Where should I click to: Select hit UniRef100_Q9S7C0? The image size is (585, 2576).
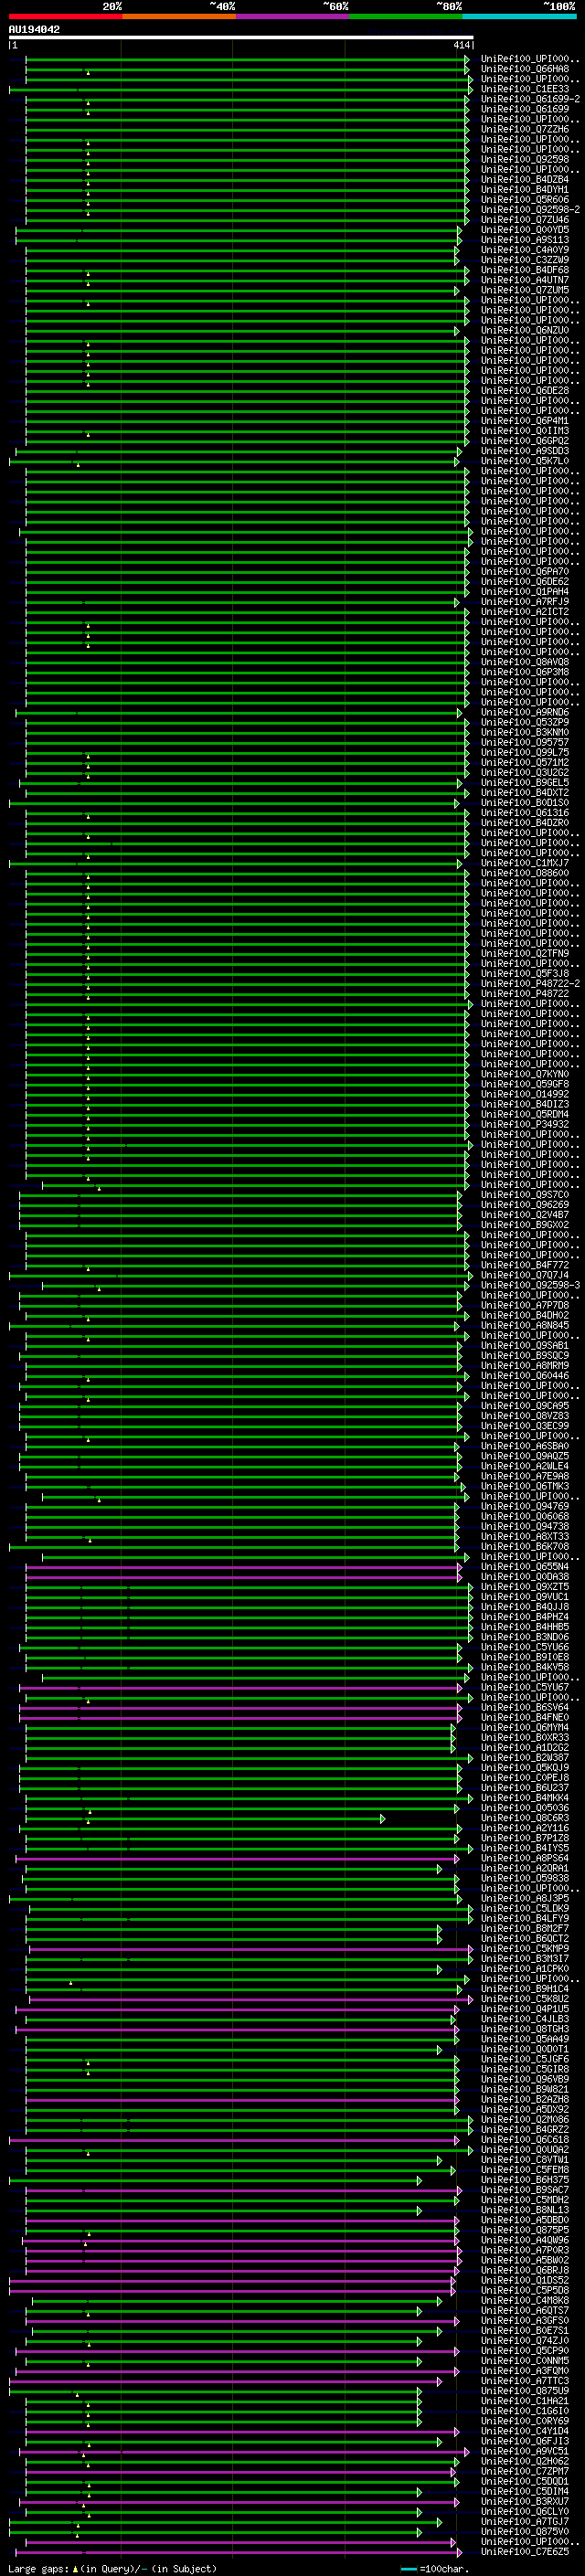(x=525, y=1194)
